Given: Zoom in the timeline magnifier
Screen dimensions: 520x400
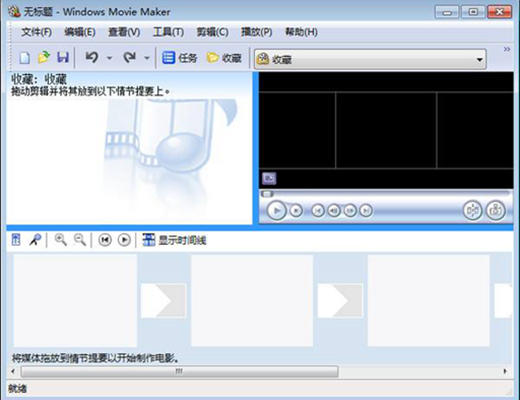Looking at the screenshot, I should 60,240.
